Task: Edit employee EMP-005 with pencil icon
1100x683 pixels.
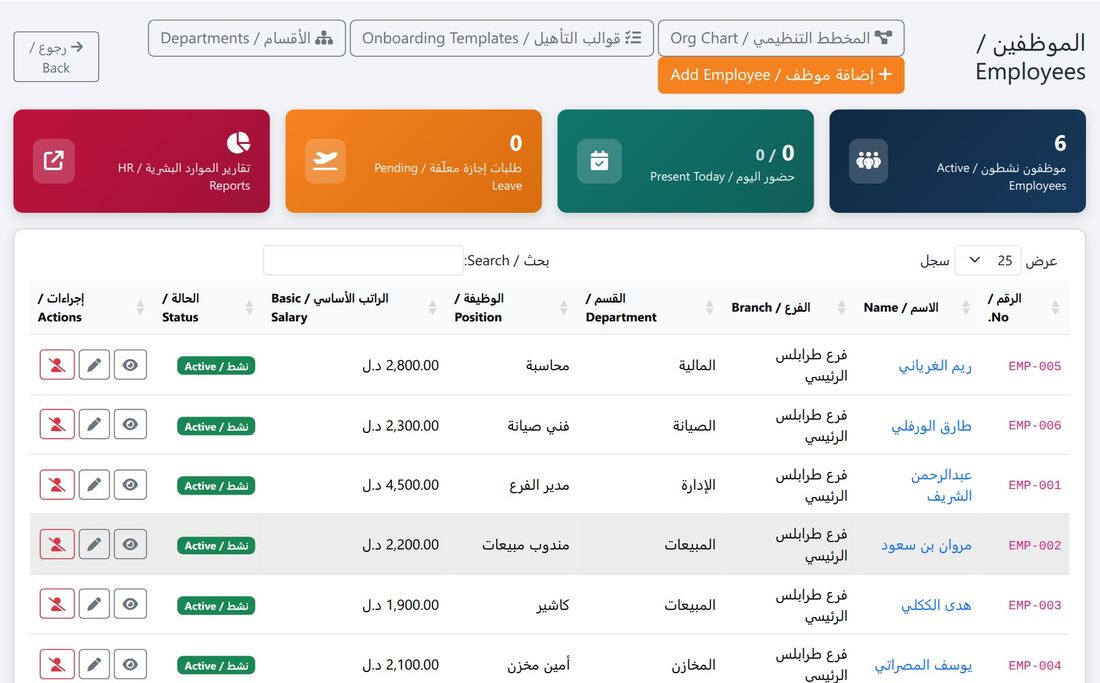Action: coord(94,365)
